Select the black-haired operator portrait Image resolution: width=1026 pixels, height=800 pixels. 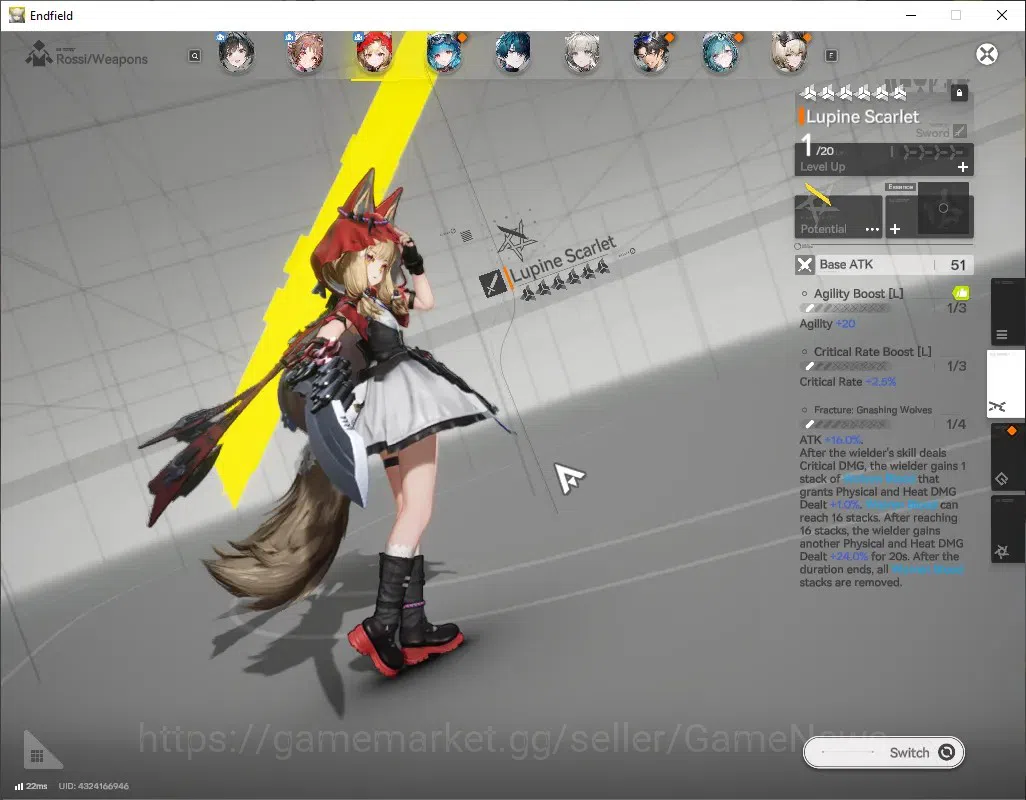(236, 52)
